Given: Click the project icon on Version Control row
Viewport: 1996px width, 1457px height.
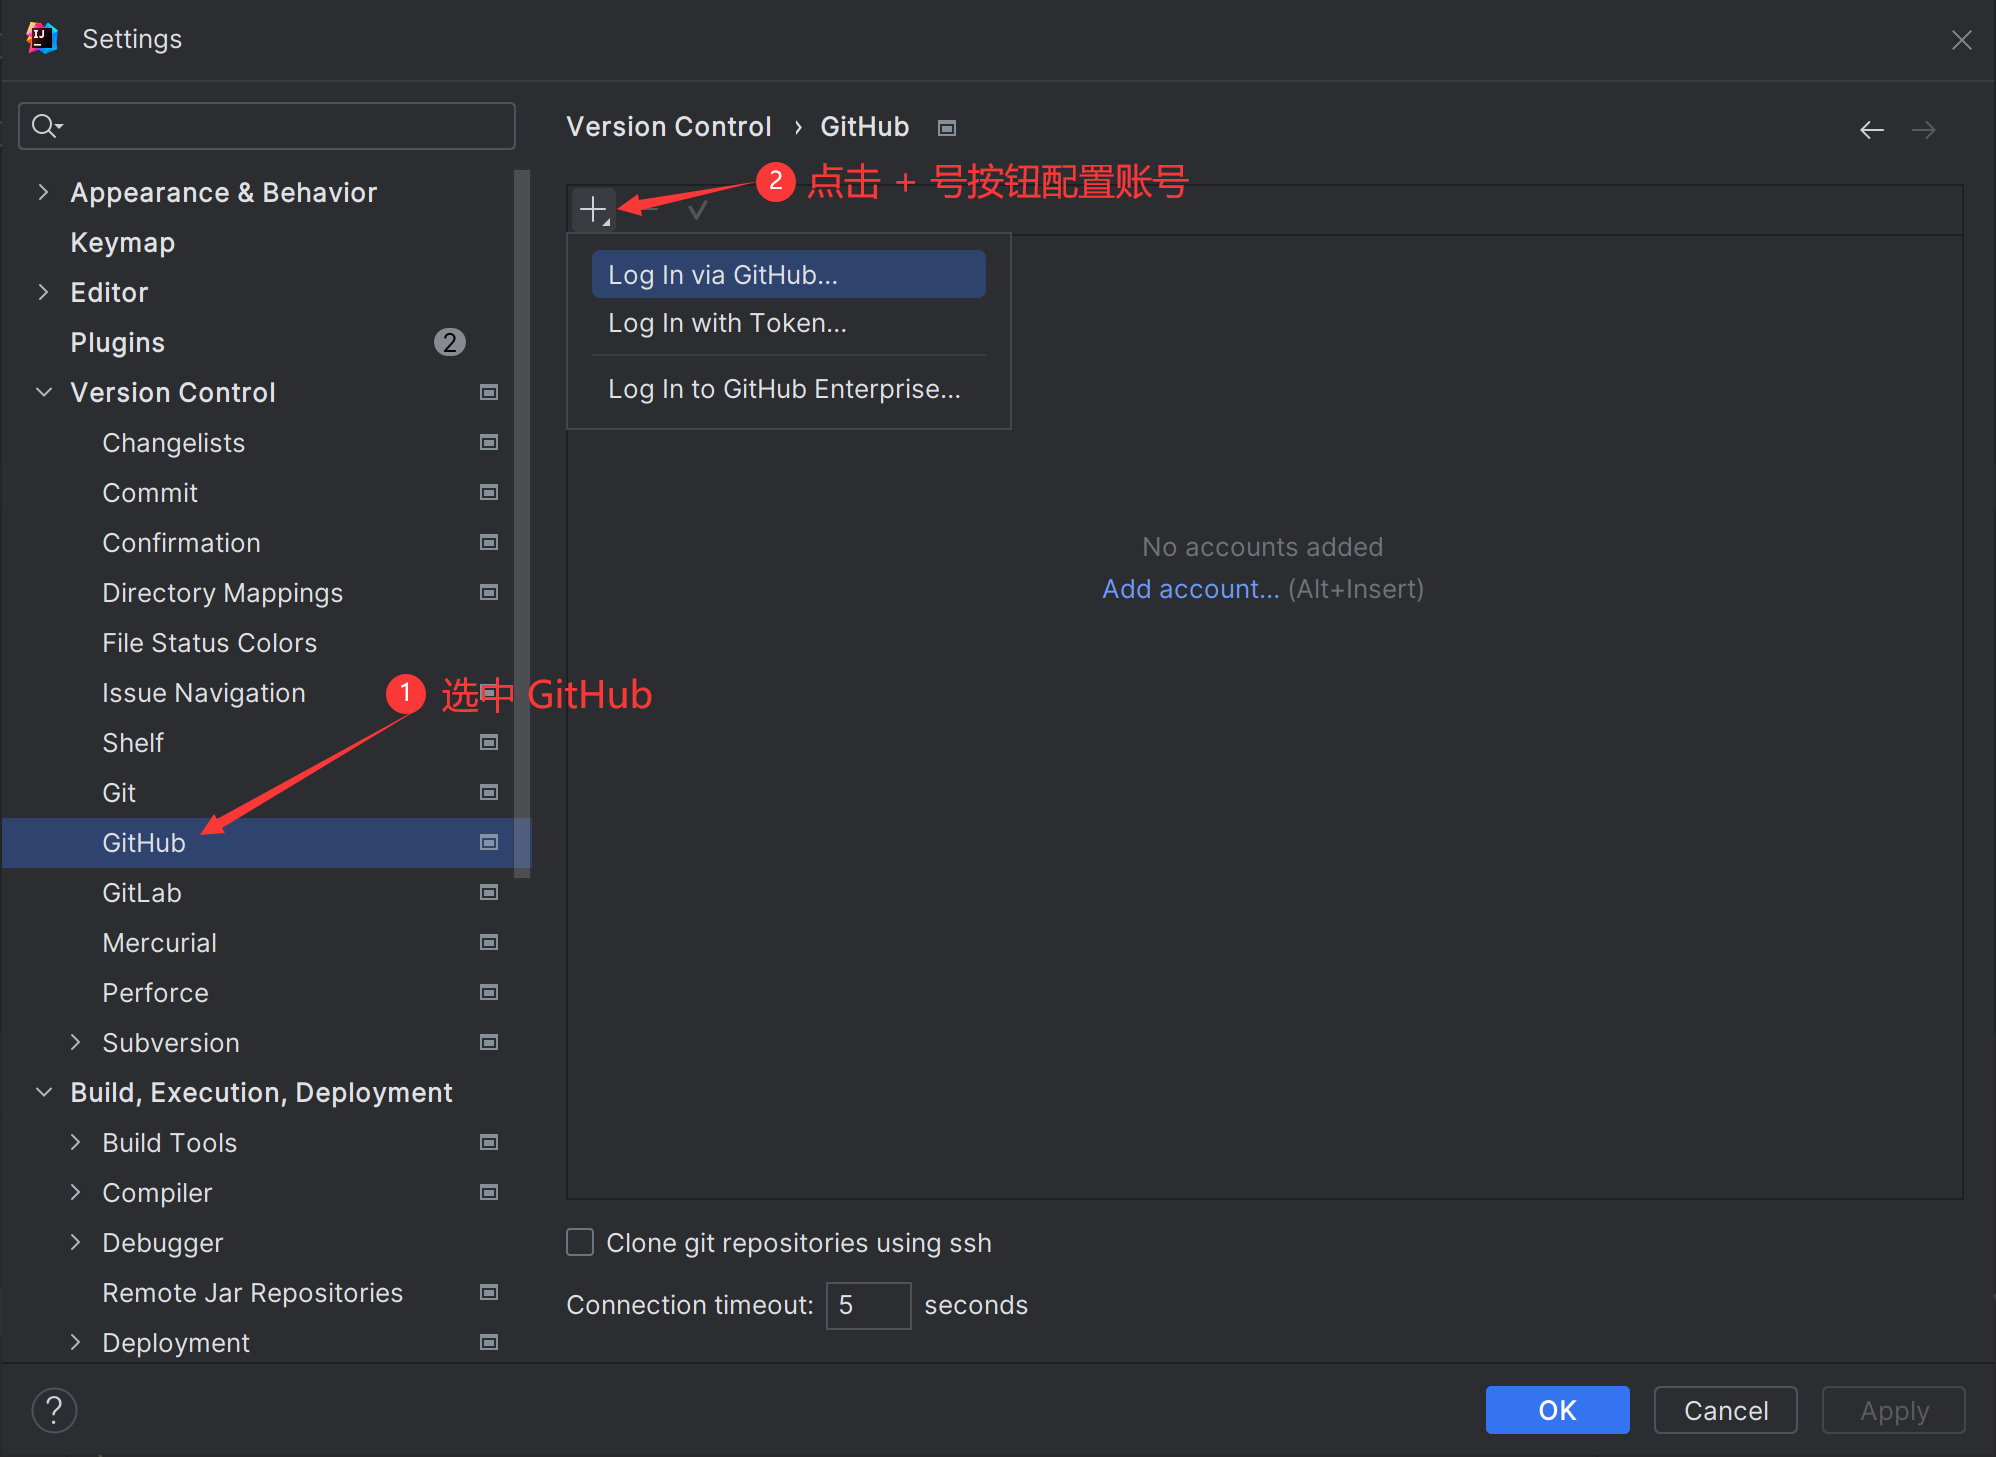Looking at the screenshot, I should click(x=489, y=392).
